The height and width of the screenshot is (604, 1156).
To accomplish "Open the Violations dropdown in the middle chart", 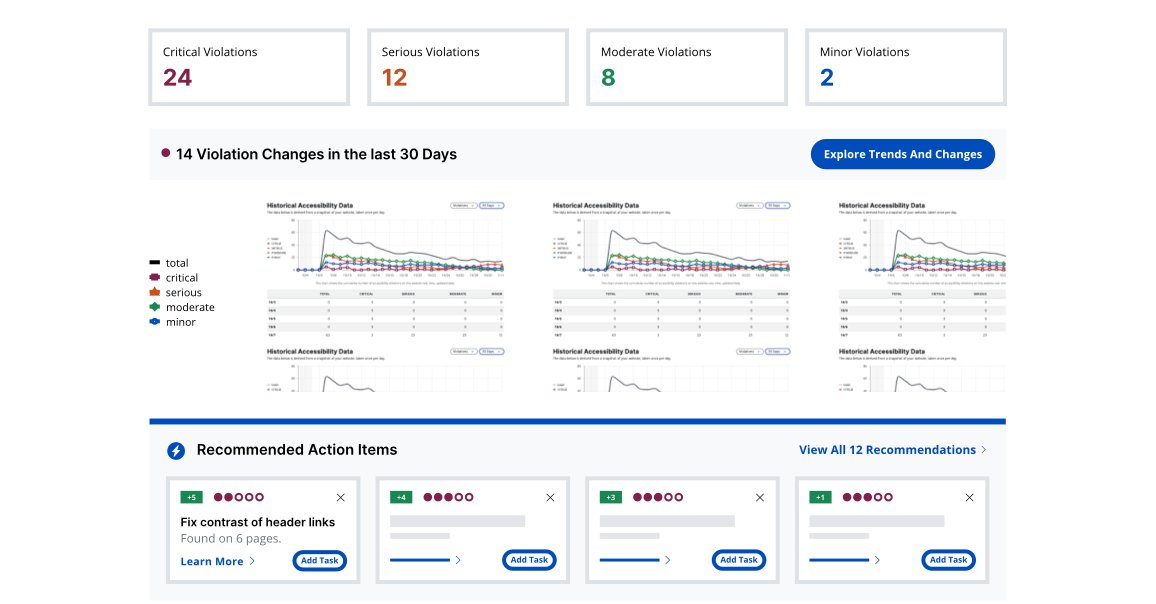I will coord(750,206).
